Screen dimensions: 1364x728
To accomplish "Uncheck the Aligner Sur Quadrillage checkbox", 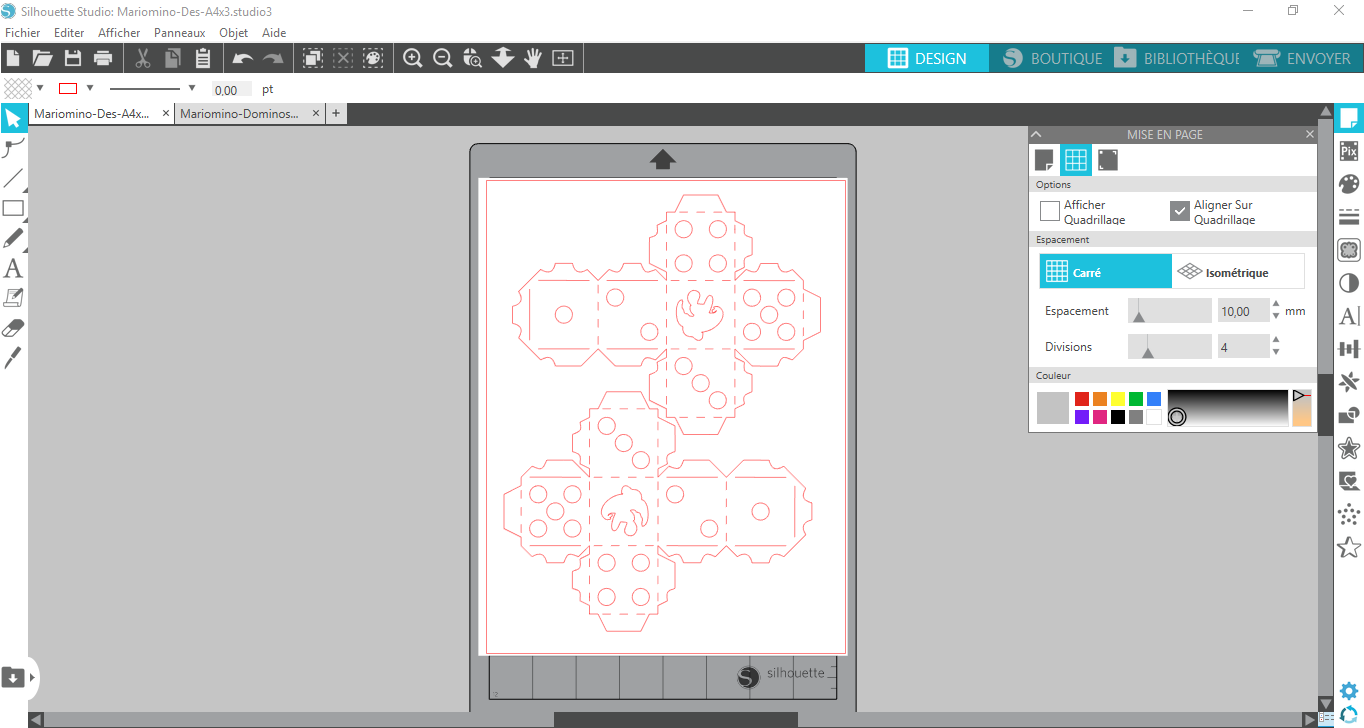I will pos(1179,211).
